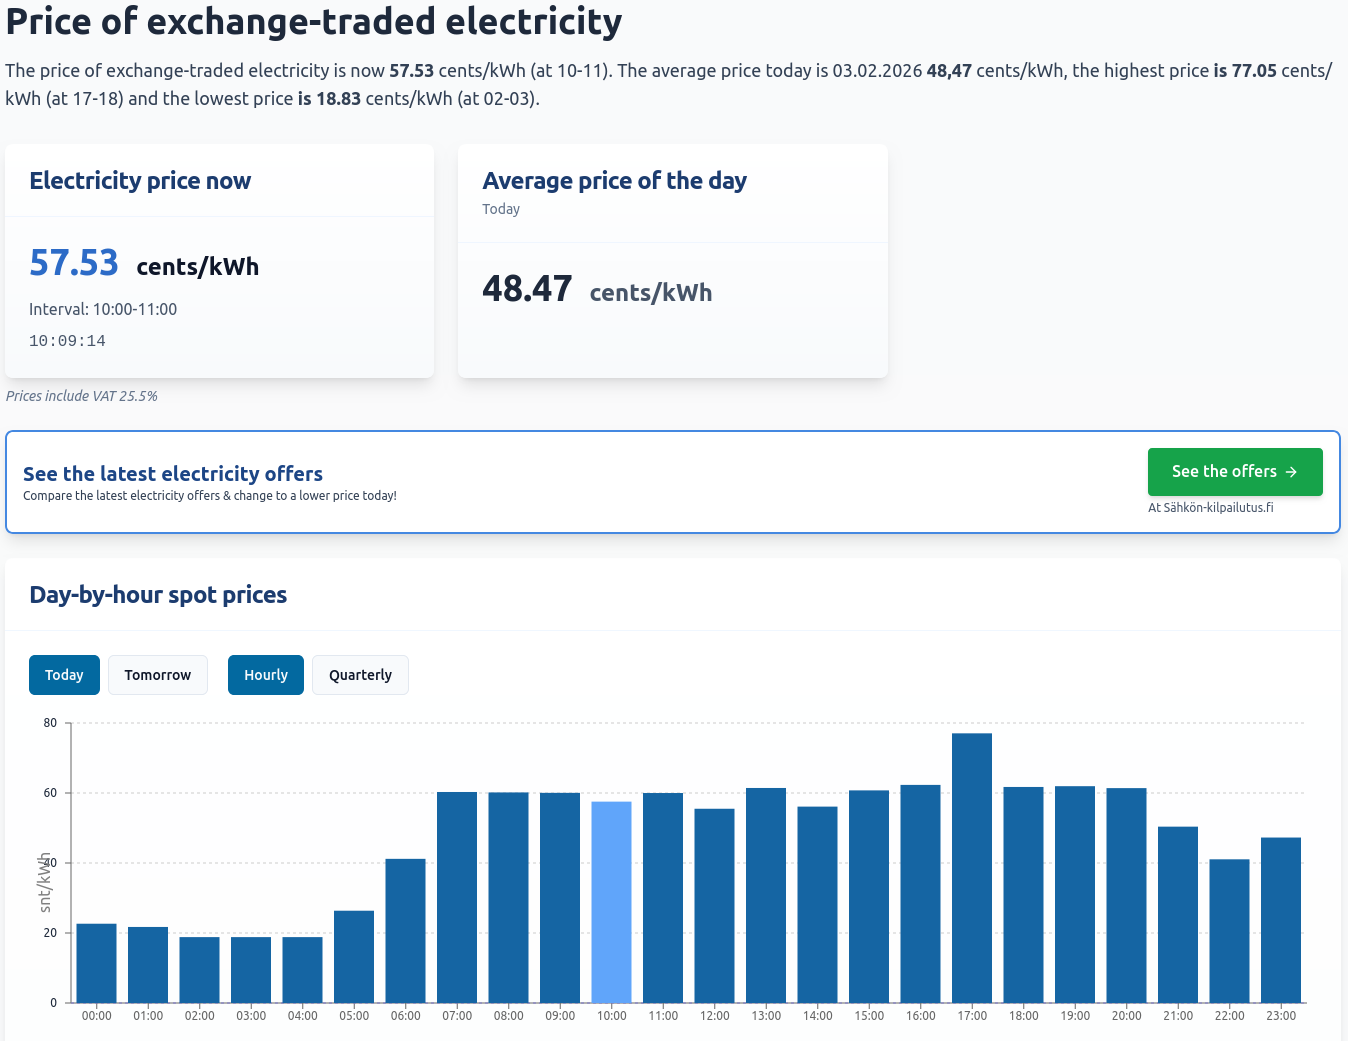Switch chart to Tomorrow prices
Image resolution: width=1348 pixels, height=1041 pixels.
point(158,675)
